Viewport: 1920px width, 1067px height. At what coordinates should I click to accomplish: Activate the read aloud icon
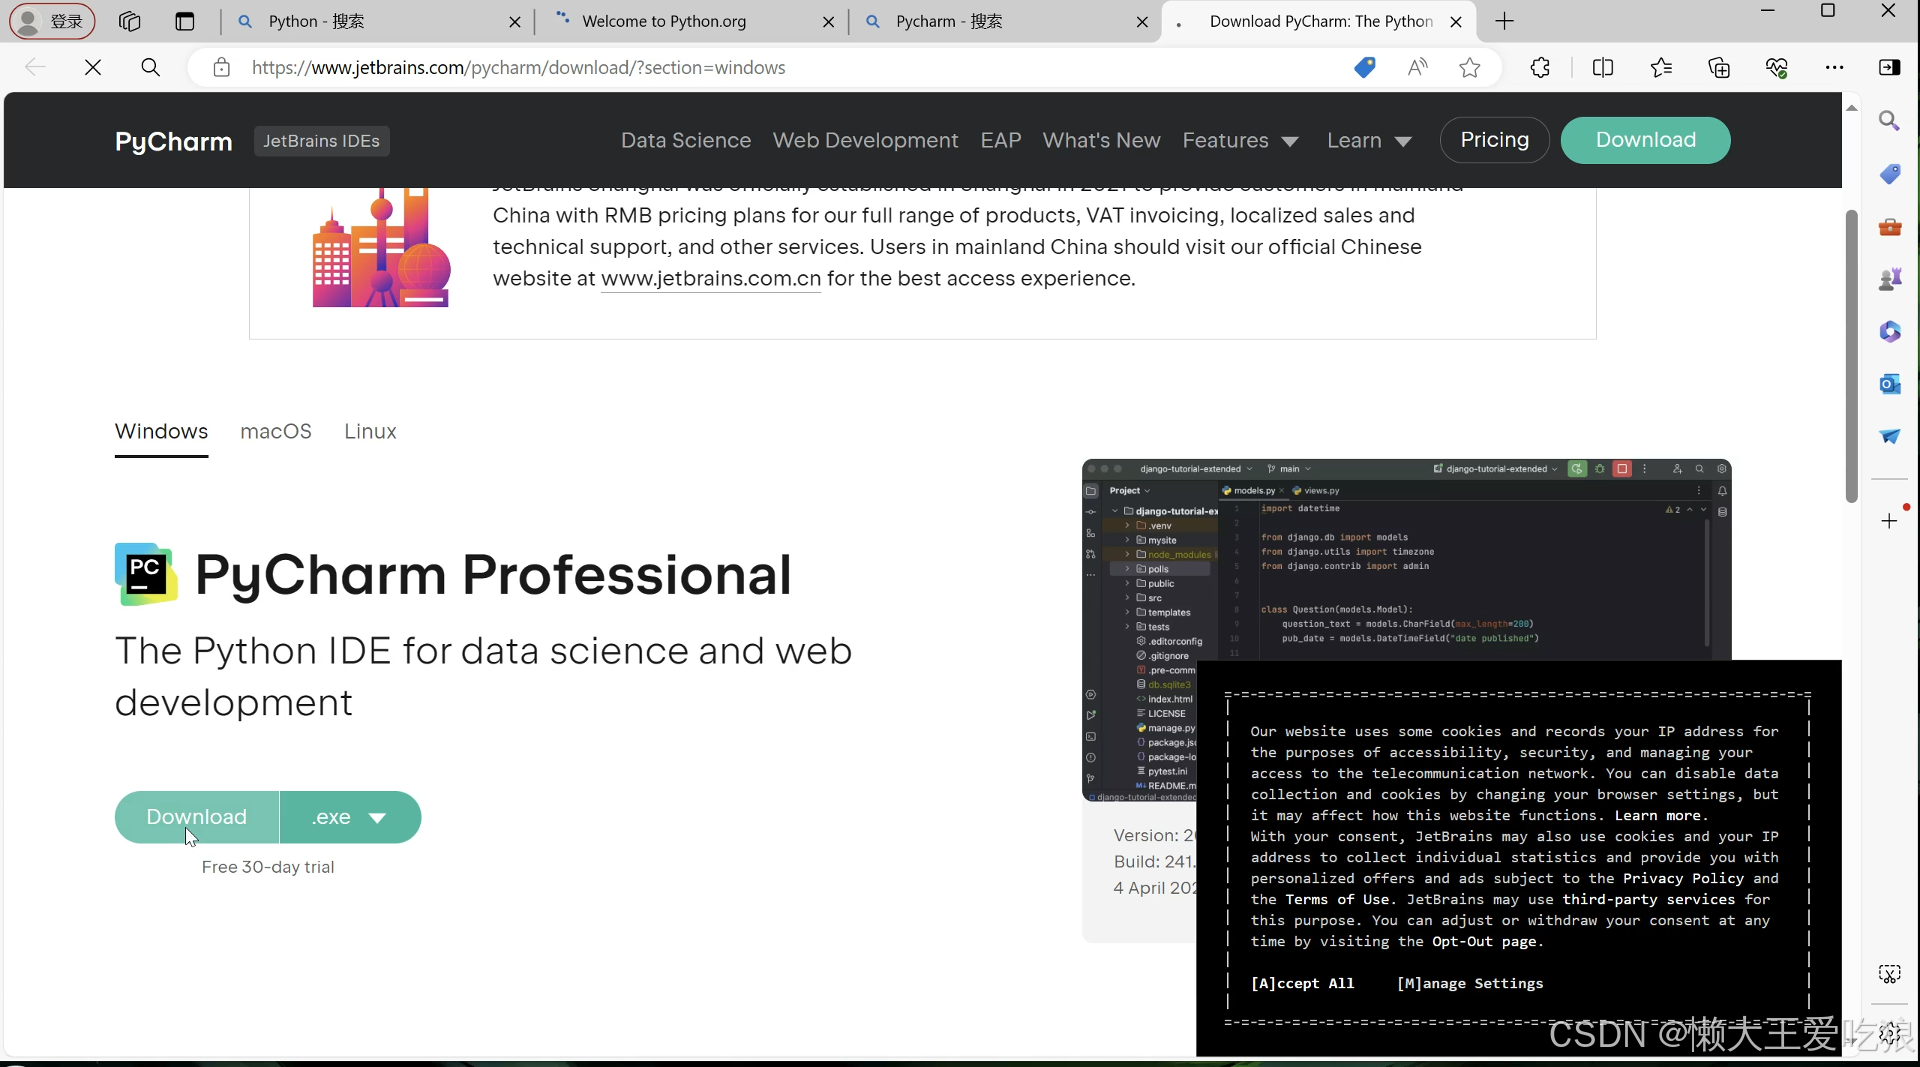click(x=1417, y=67)
